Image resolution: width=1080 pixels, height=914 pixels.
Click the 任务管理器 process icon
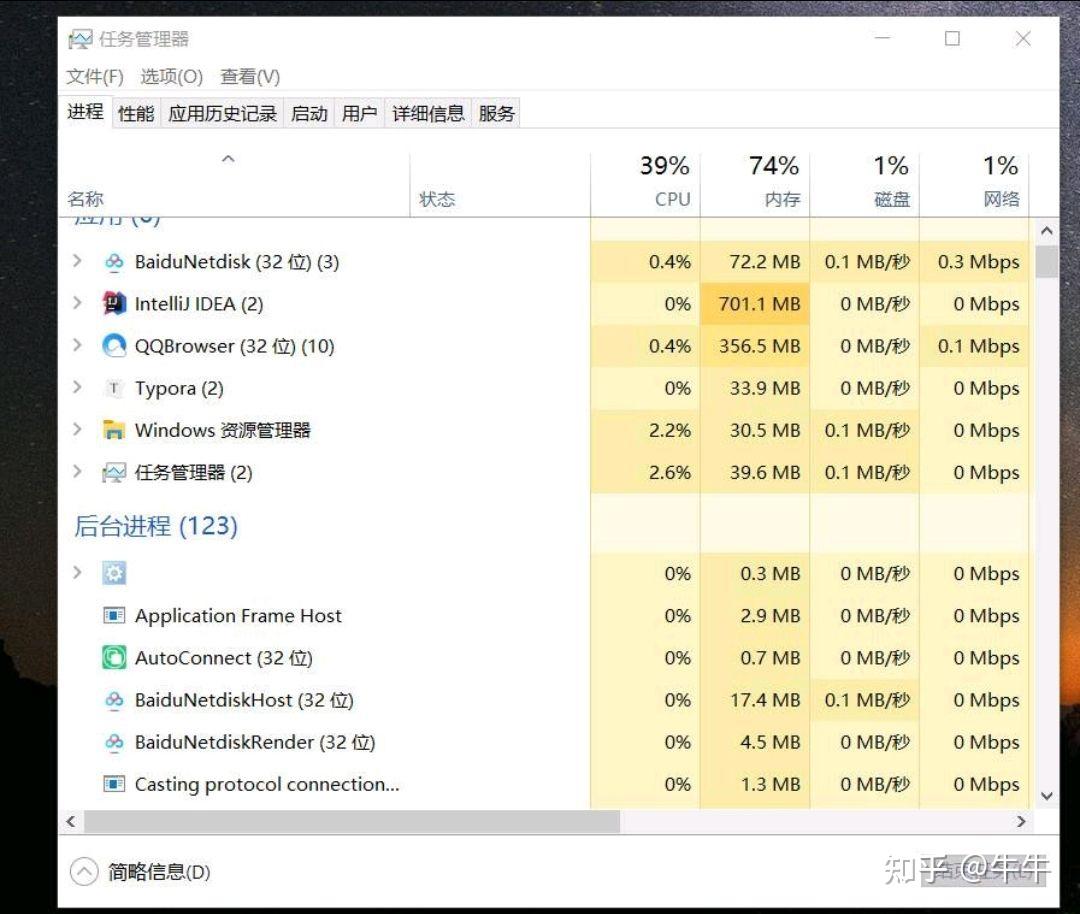coord(114,472)
